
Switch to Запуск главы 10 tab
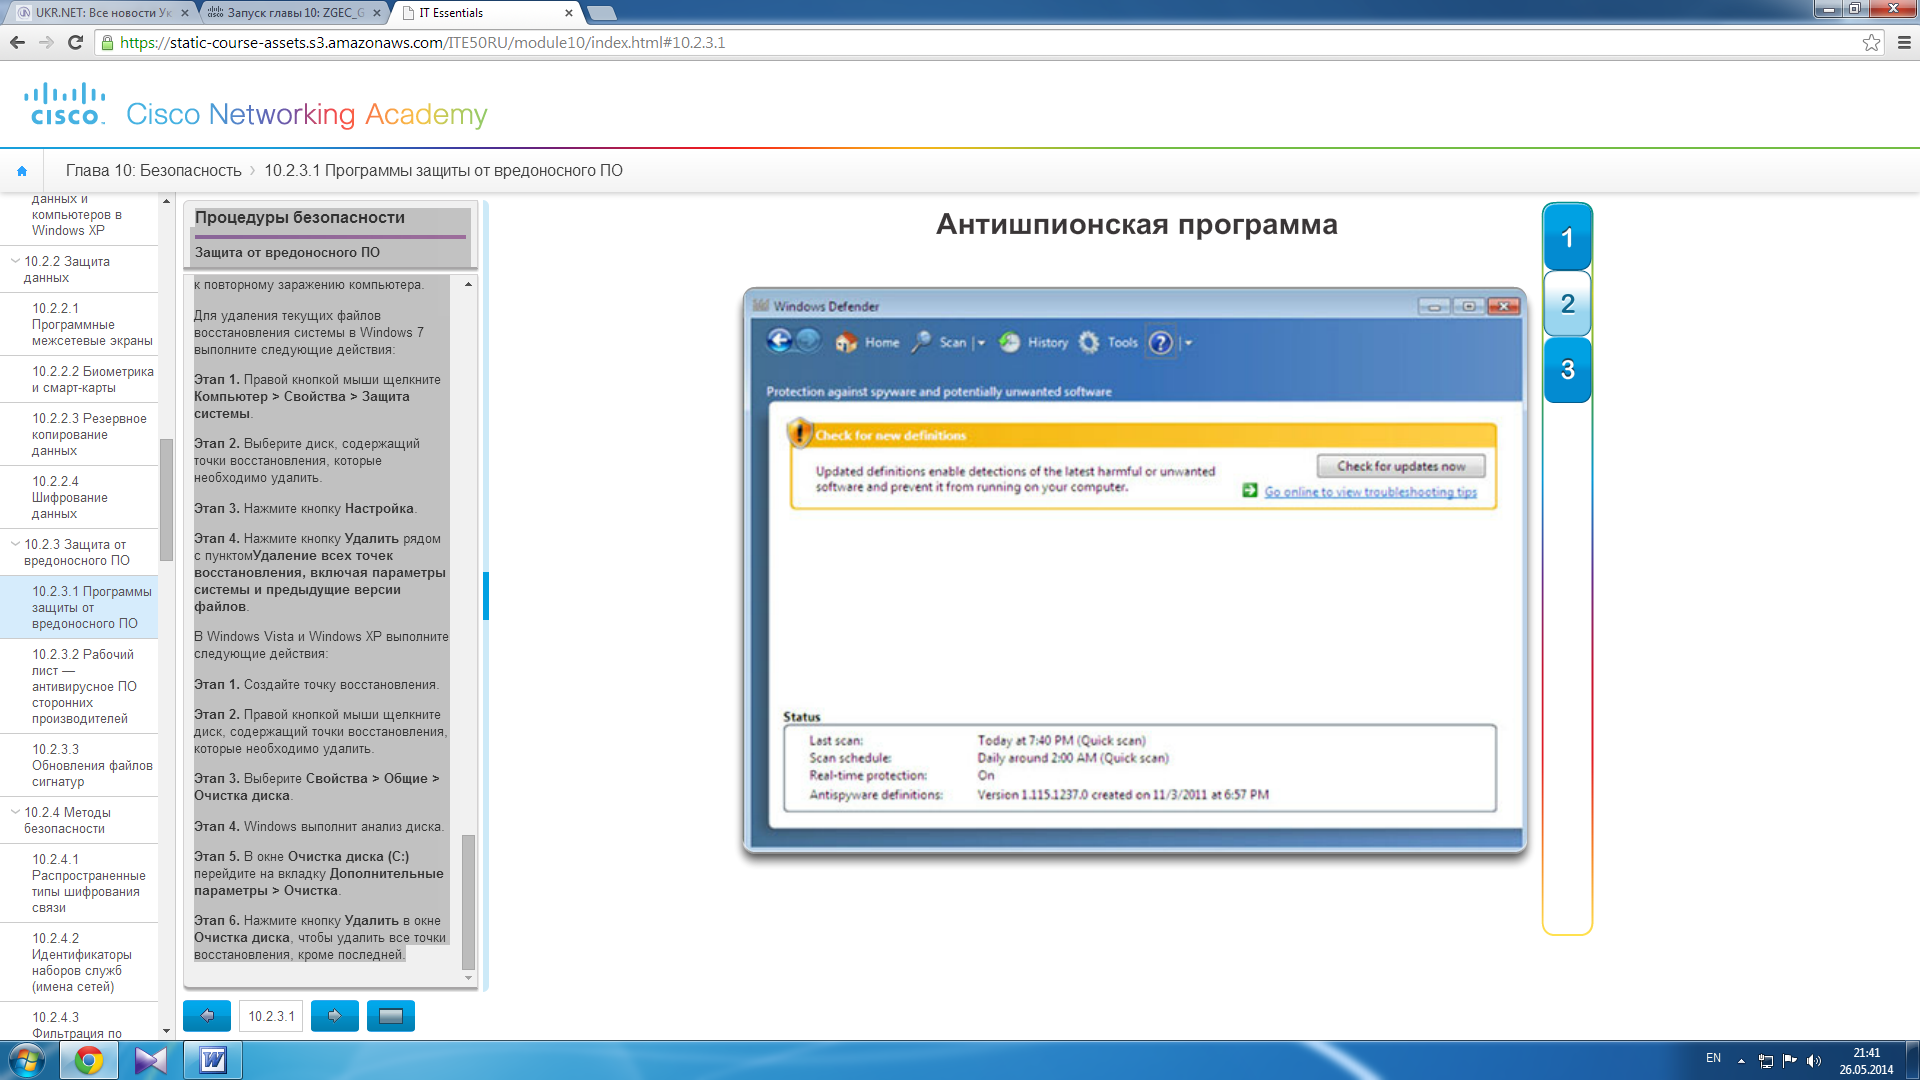[x=295, y=13]
